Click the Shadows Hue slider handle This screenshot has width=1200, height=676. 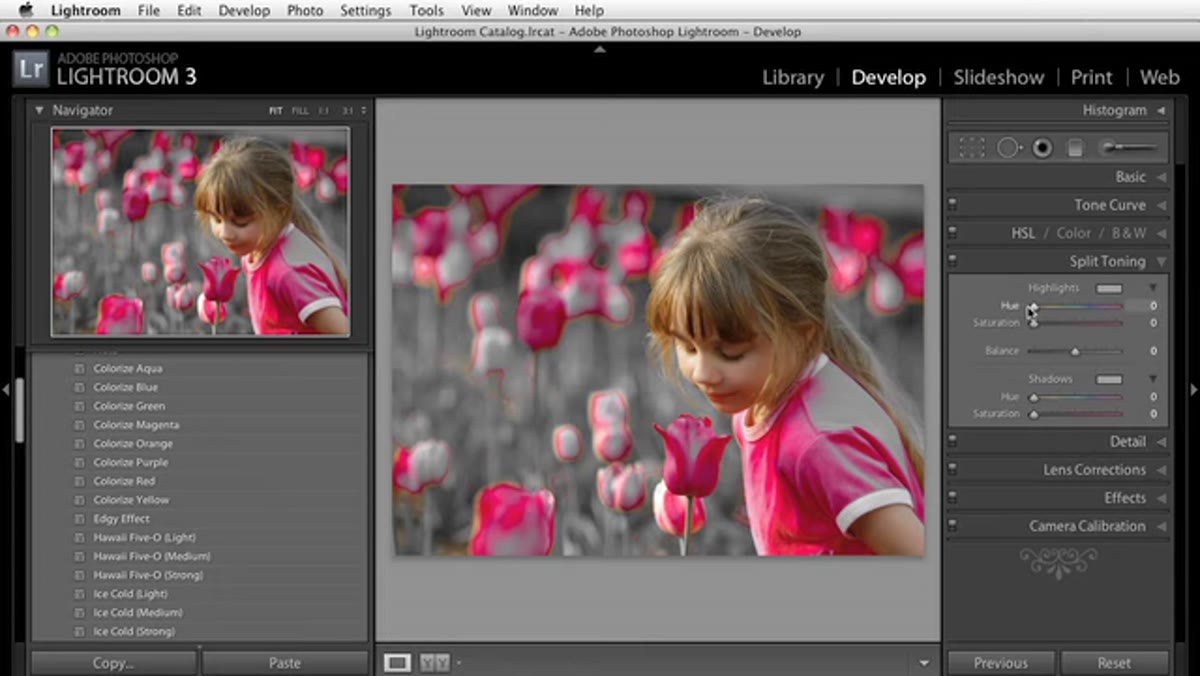[x=1033, y=398]
